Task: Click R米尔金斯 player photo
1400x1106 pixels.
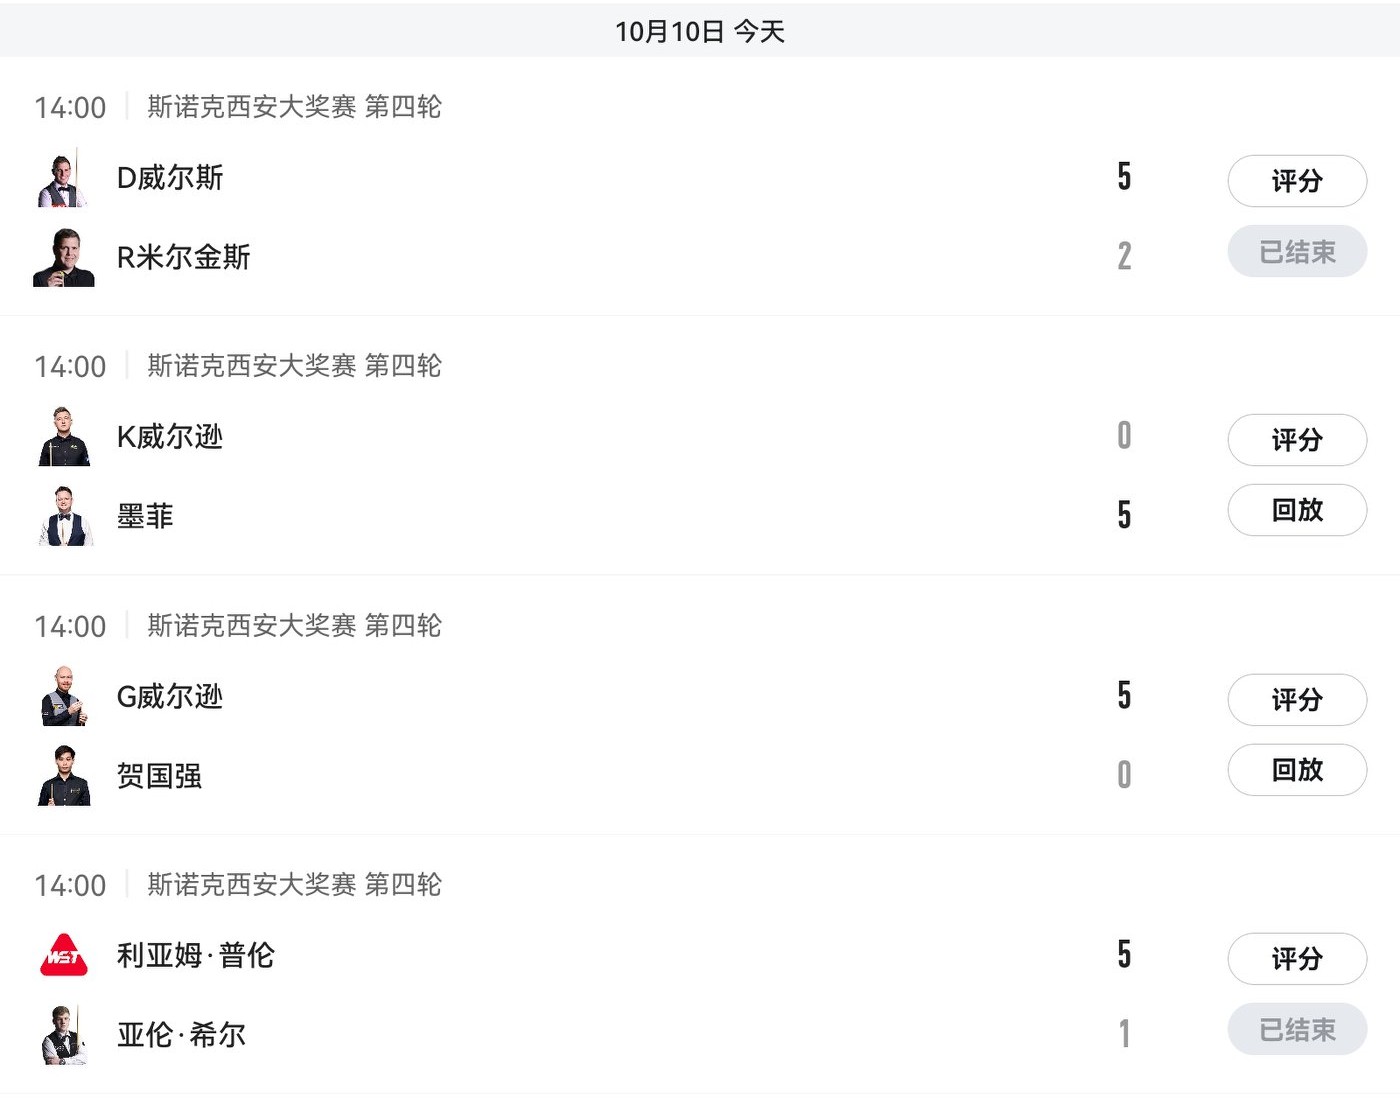Action: [x=64, y=258]
